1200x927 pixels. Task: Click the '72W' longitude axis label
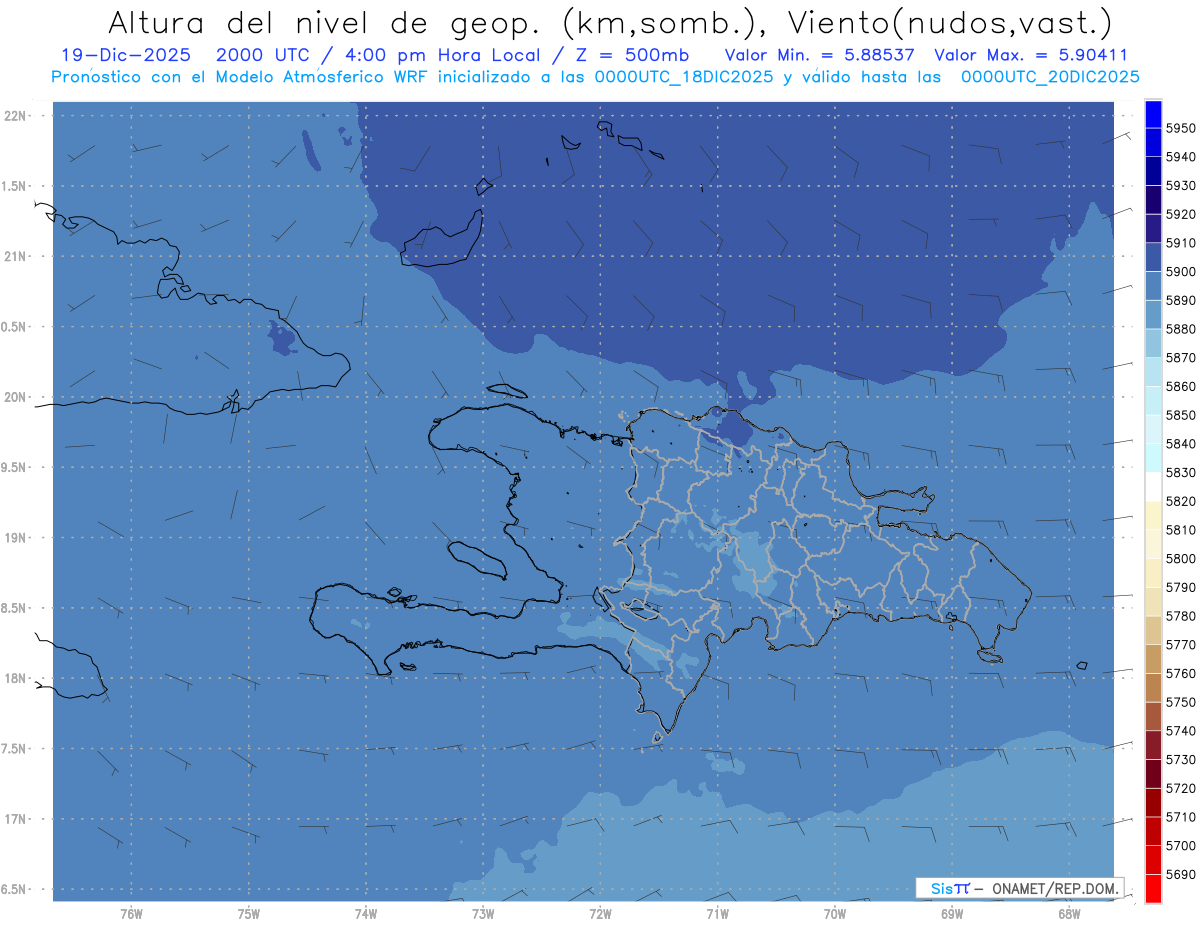click(x=600, y=913)
